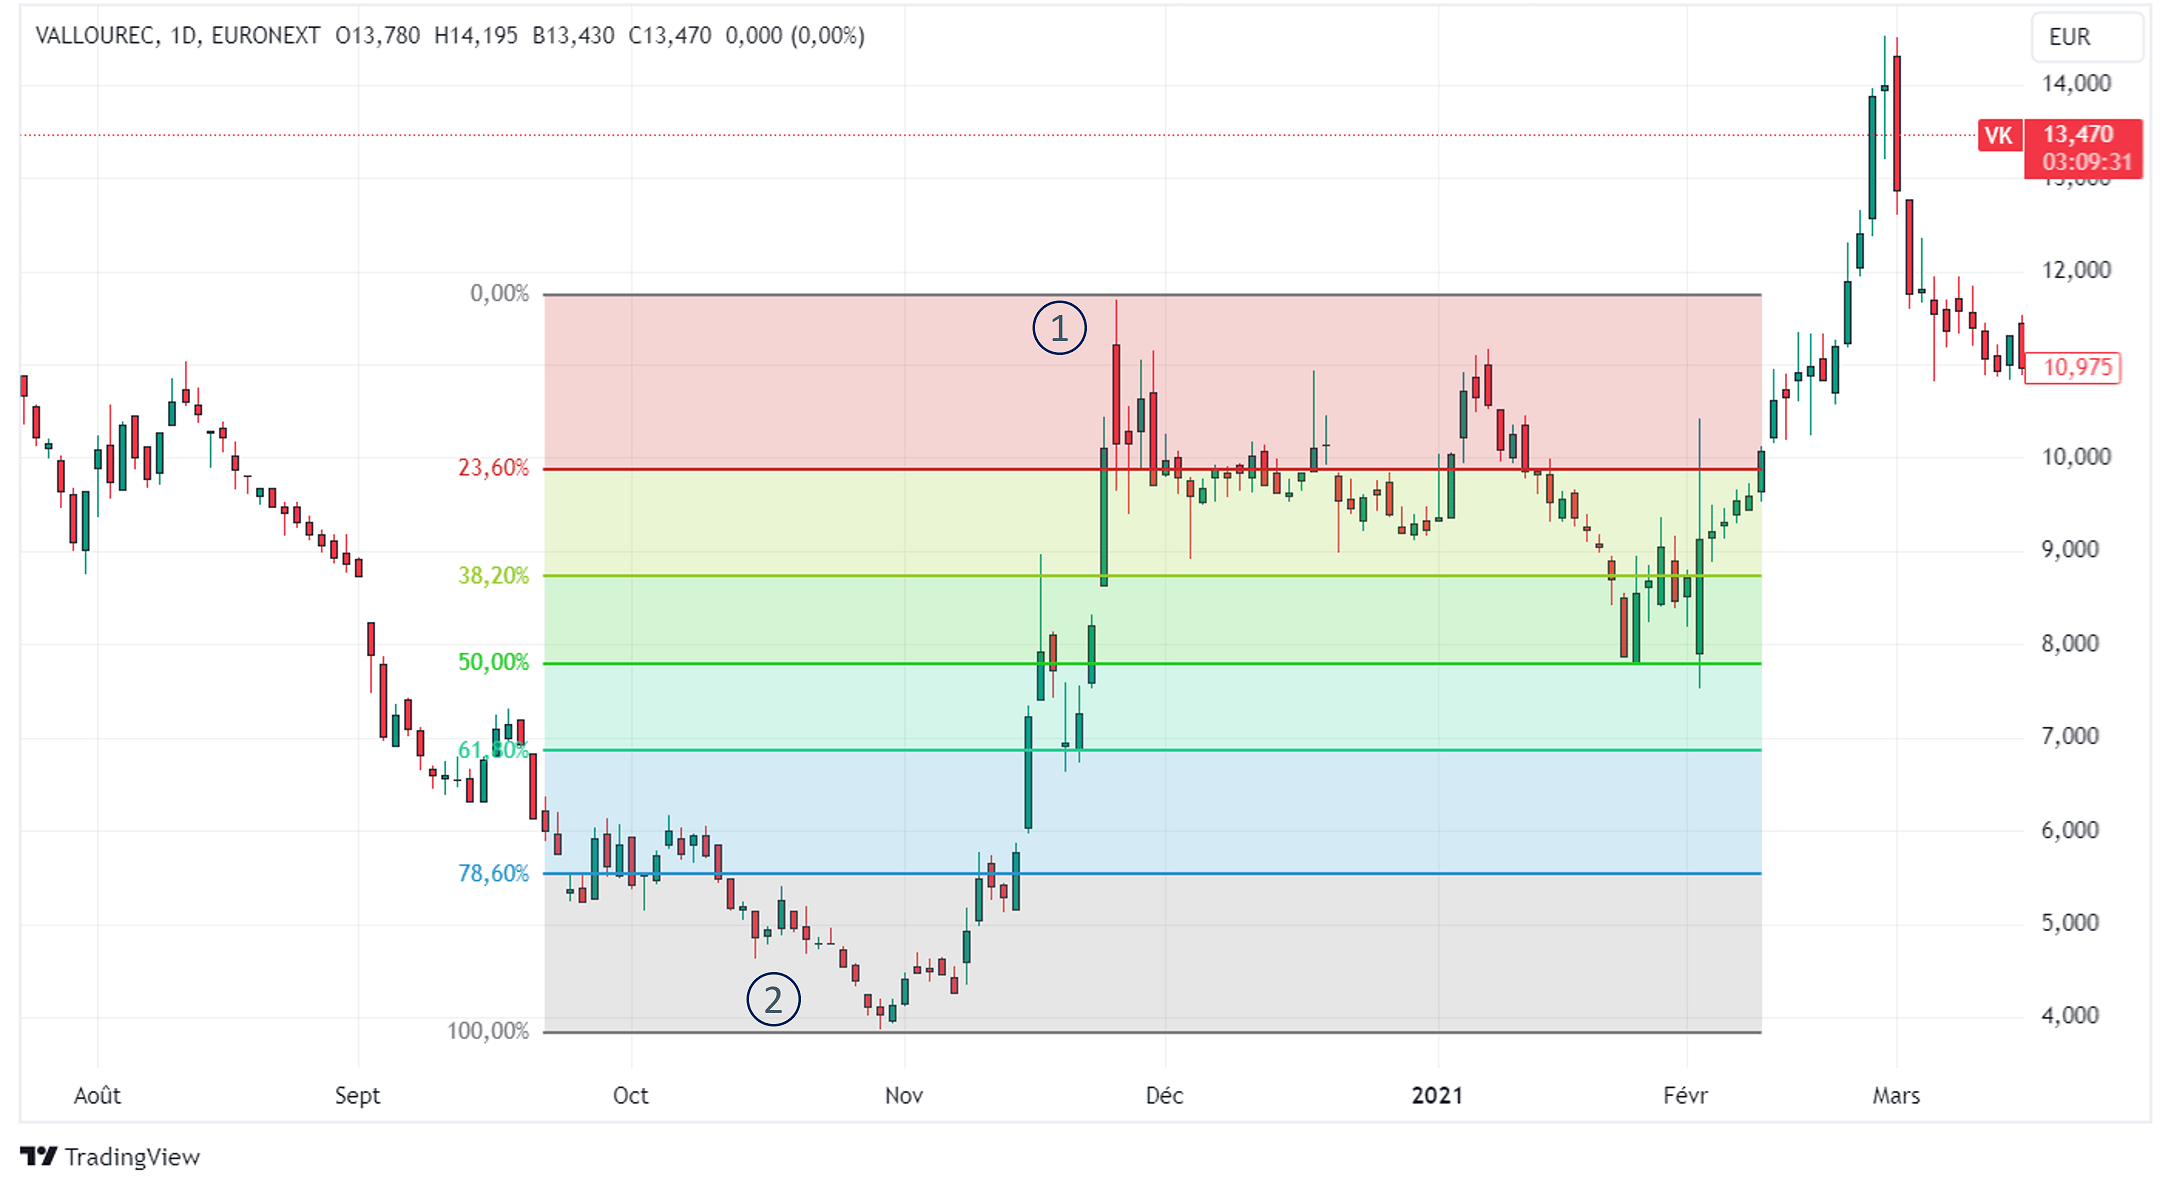Select the 78,60% Fibonacci level label

tap(493, 873)
